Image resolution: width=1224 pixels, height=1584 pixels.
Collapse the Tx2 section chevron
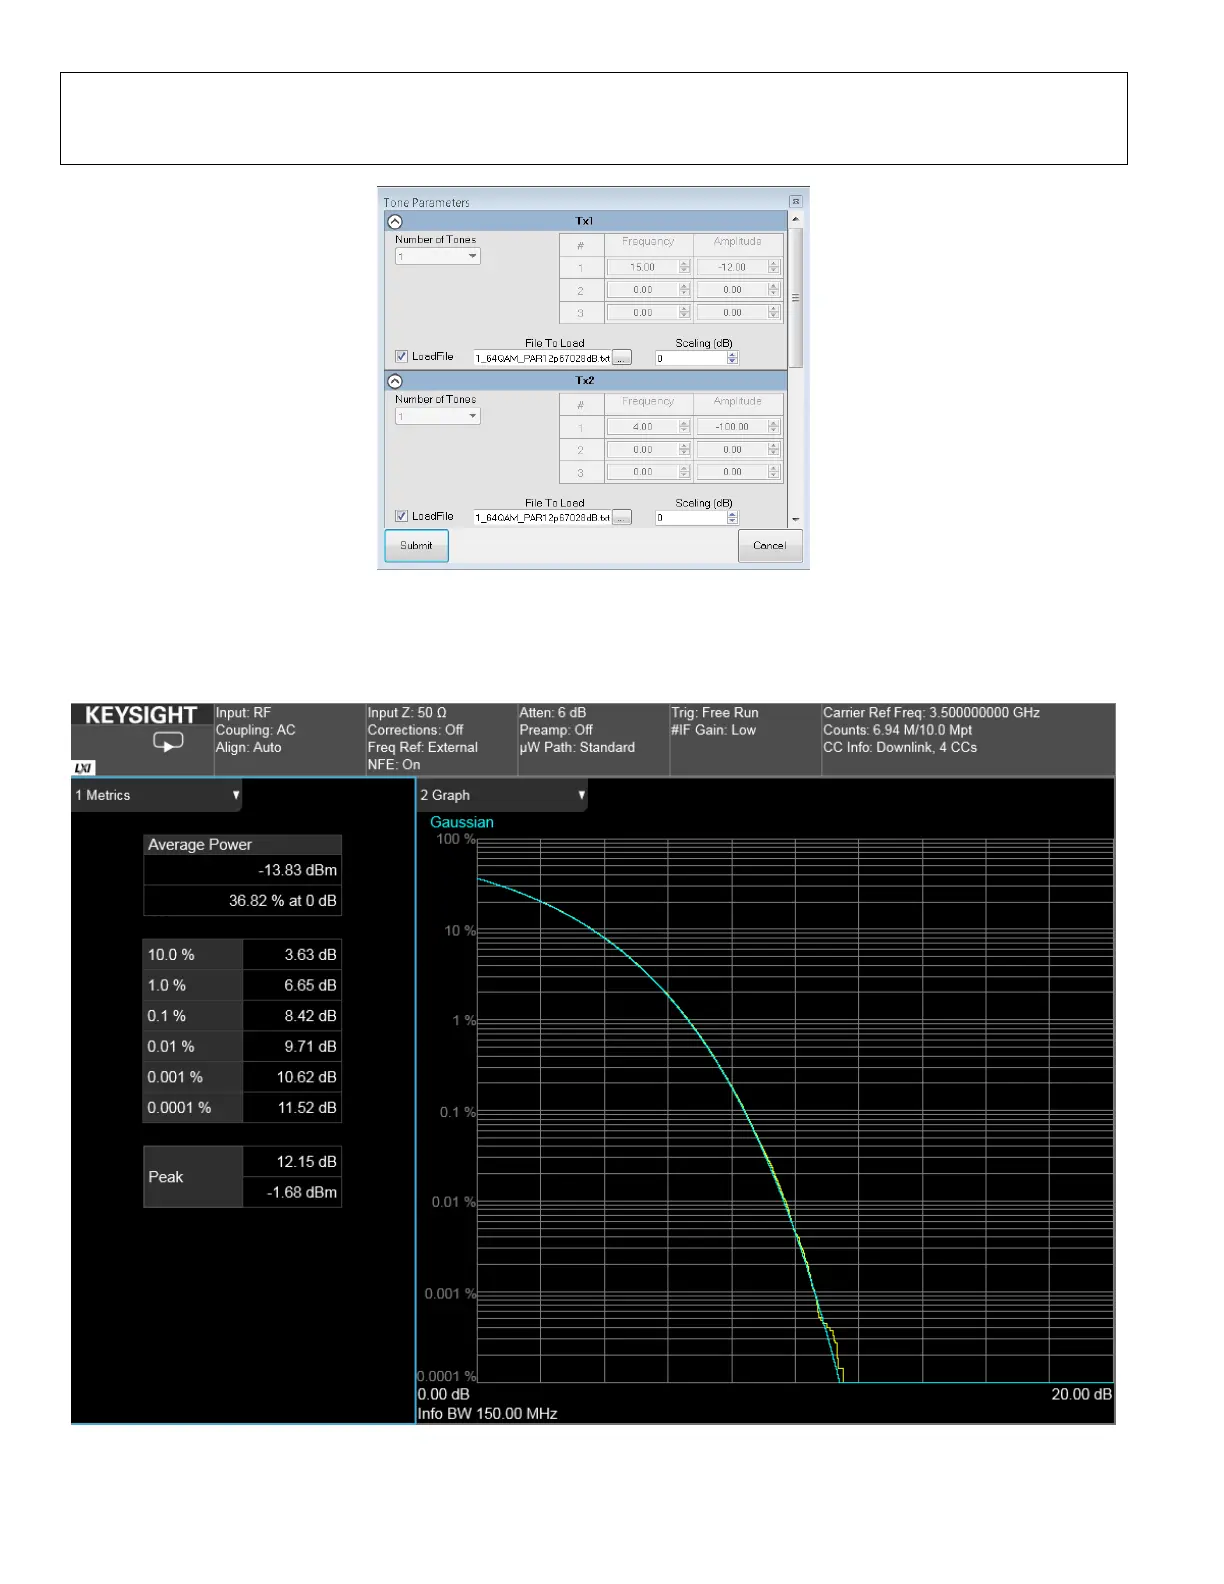(x=395, y=382)
